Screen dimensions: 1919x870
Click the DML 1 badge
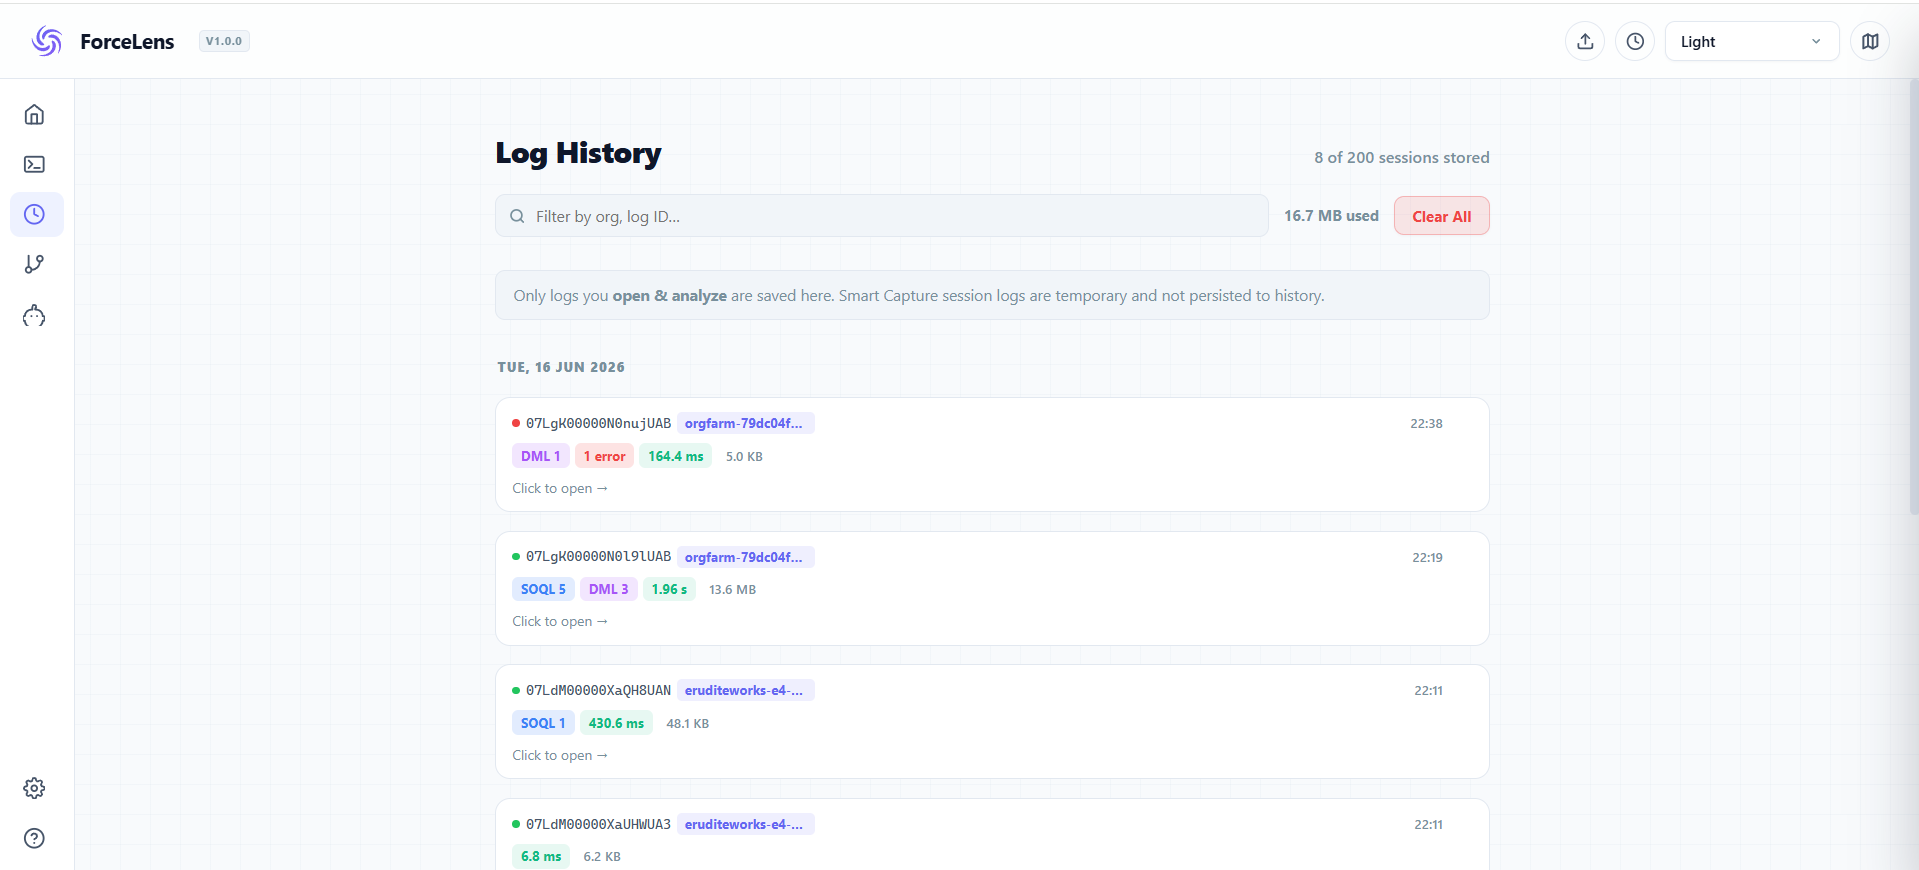coord(540,456)
